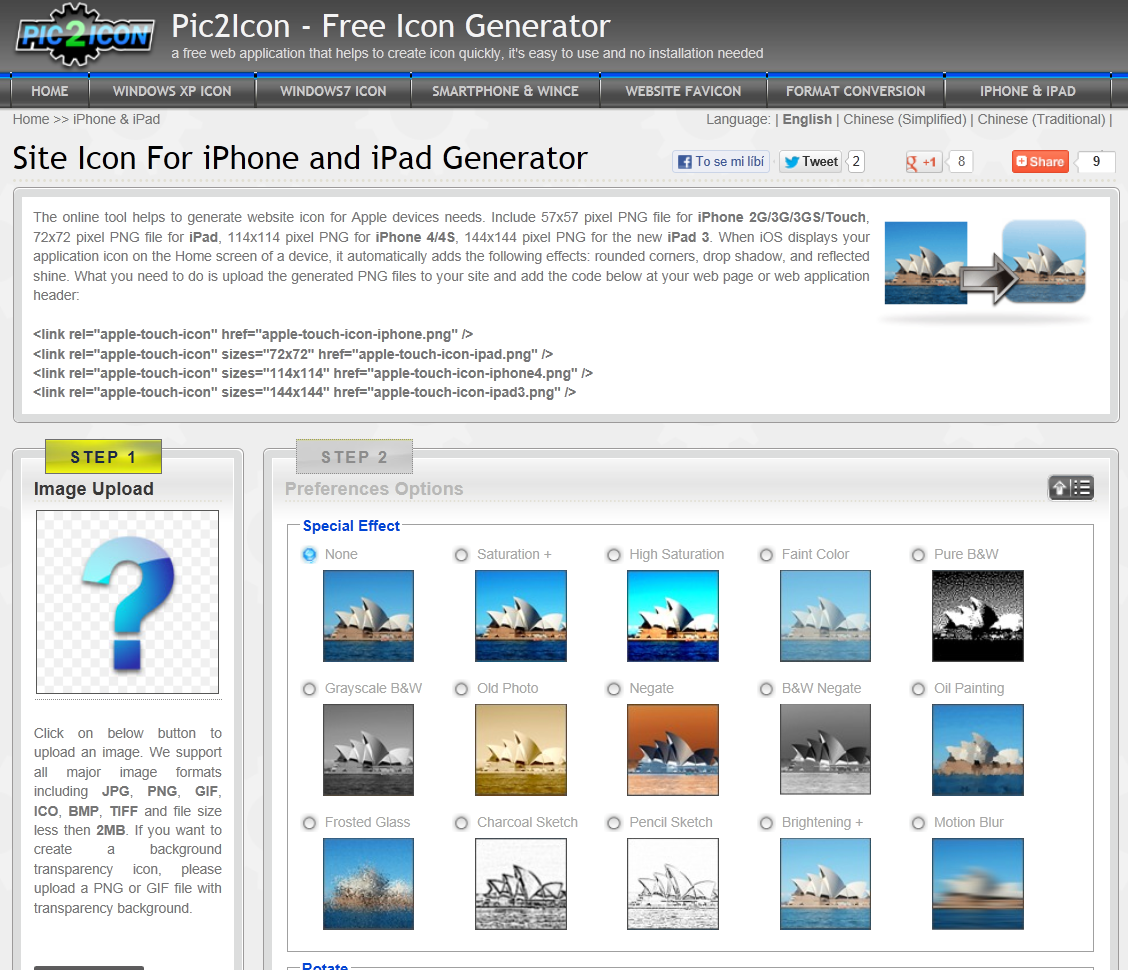Click the Old Photo sepia preview thumbnail
Image resolution: width=1128 pixels, height=970 pixels.
521,750
